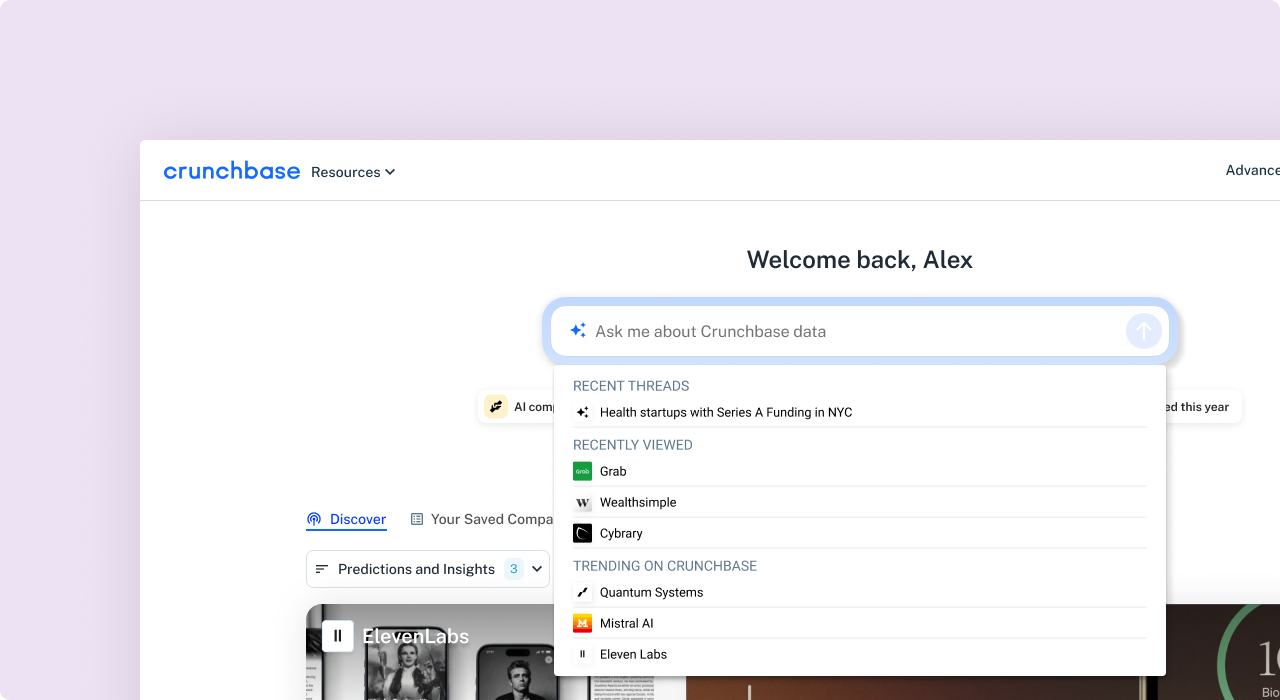
Task: Click the Wealthsimple W logo icon
Action: point(582,502)
